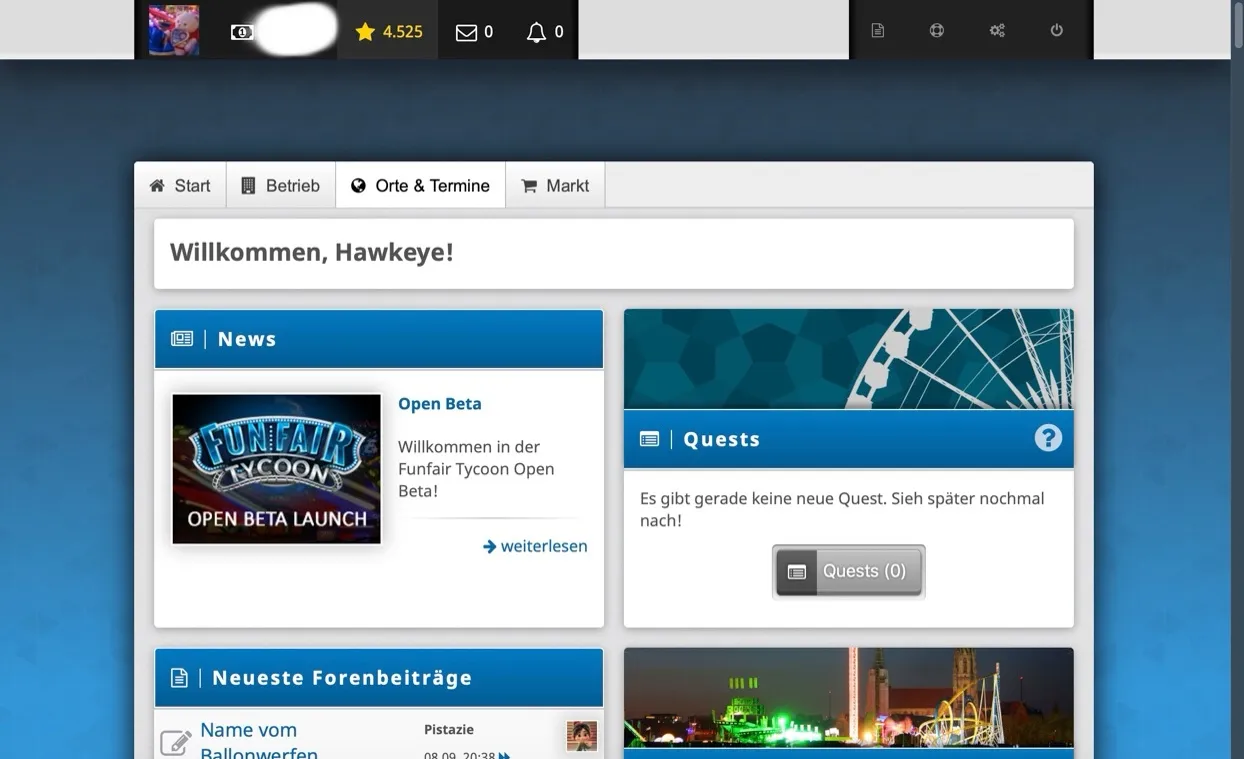
Task: Log out using the power icon
Action: pos(1056,30)
